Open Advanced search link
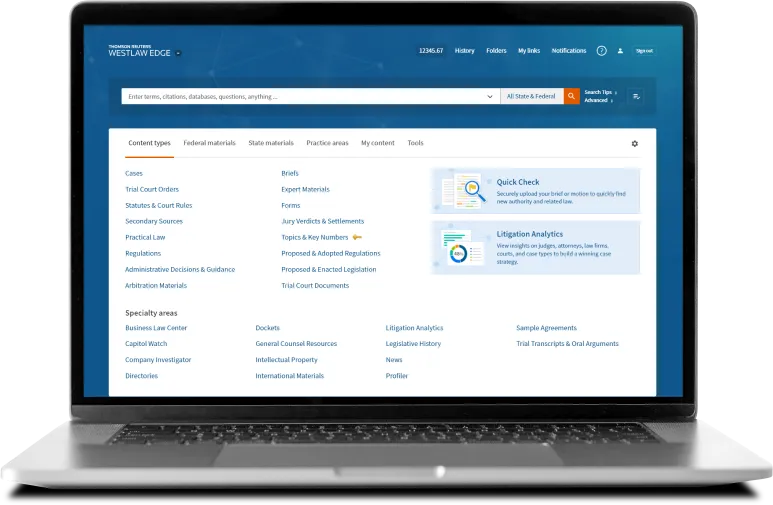 pos(598,100)
